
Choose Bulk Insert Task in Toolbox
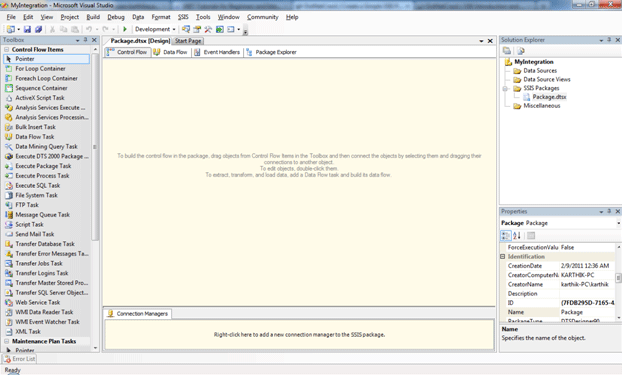46,127
